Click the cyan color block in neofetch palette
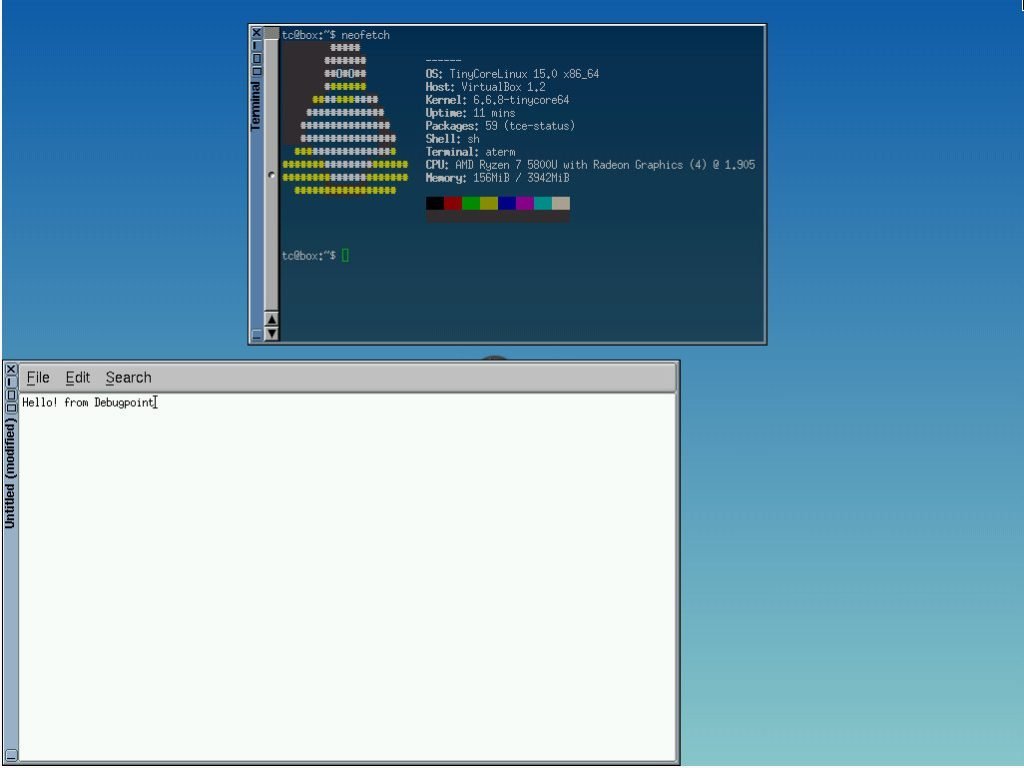The height and width of the screenshot is (768, 1024). pyautogui.click(x=543, y=203)
